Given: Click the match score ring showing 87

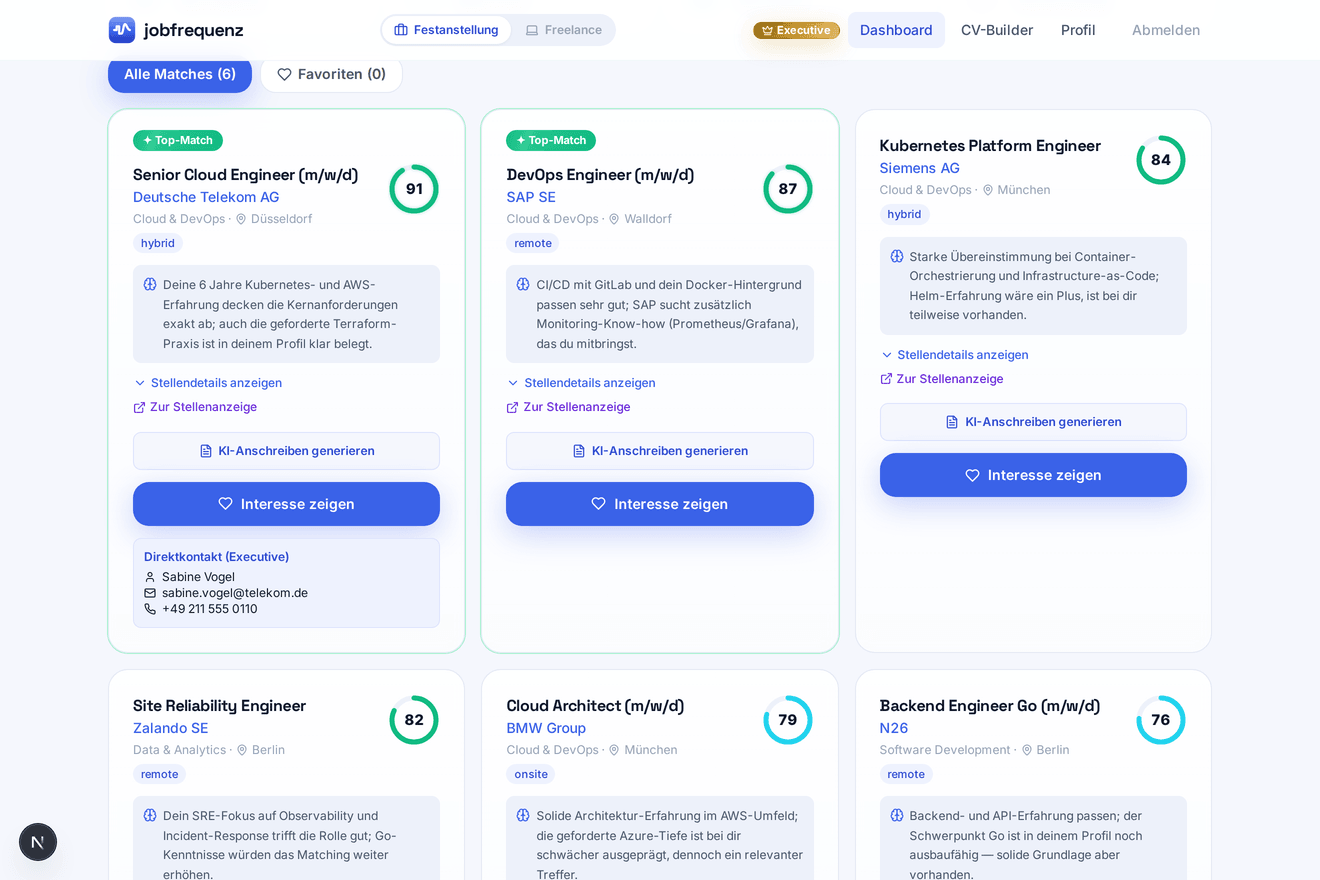Looking at the screenshot, I should [788, 189].
